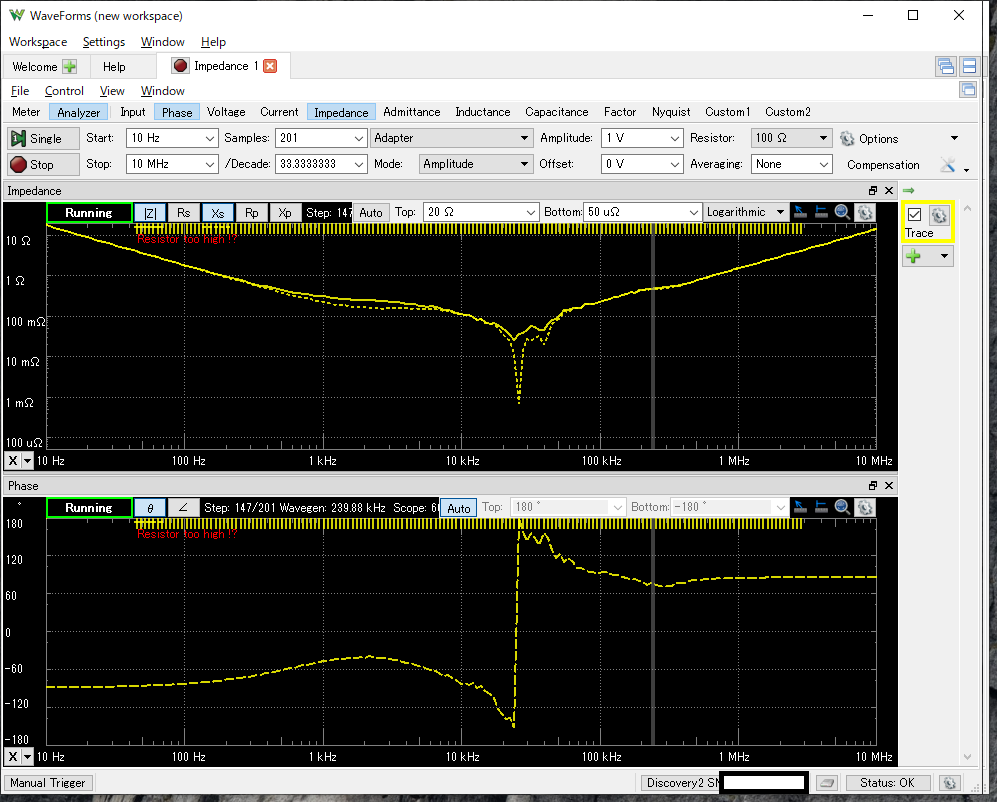Click the tile windows icon

(970, 66)
